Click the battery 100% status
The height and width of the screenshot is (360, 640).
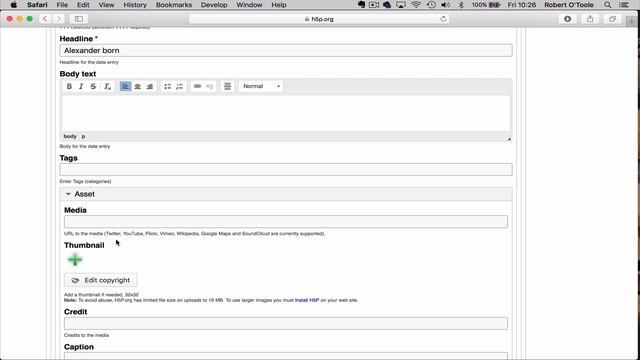(486, 5)
